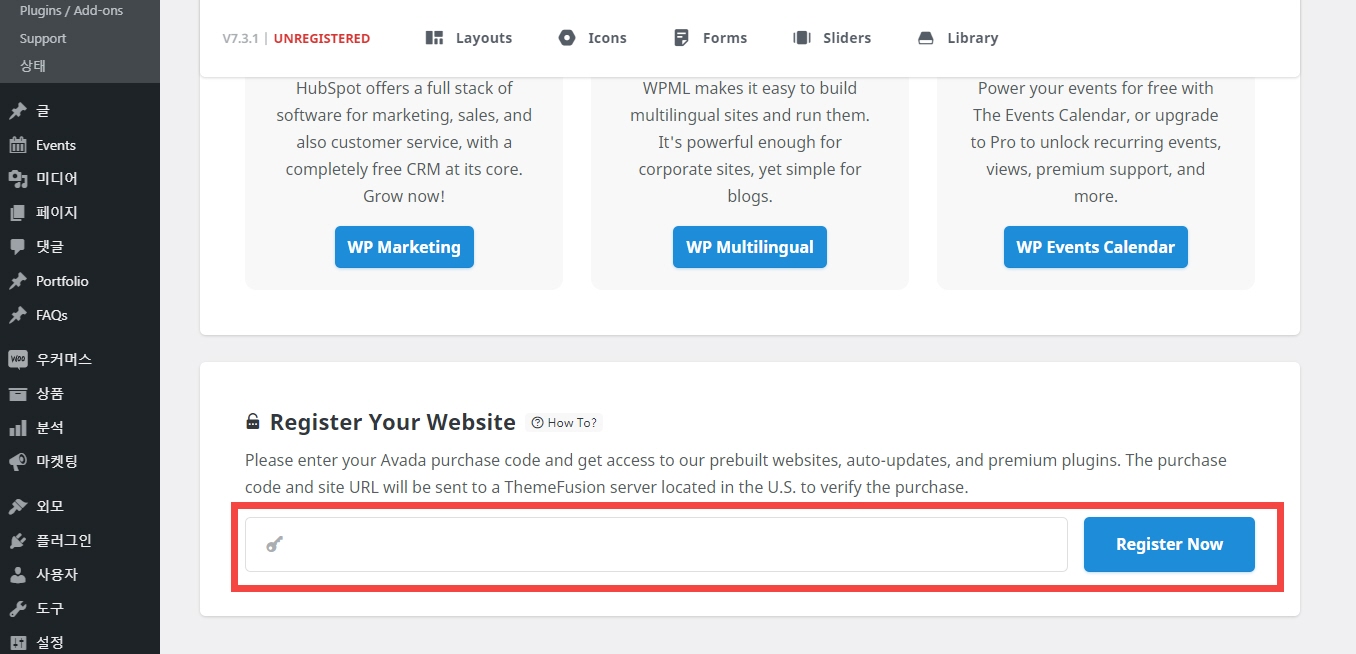1356x654 pixels.
Task: Click the plug icon beside 플러그인
Action: (x=18, y=540)
